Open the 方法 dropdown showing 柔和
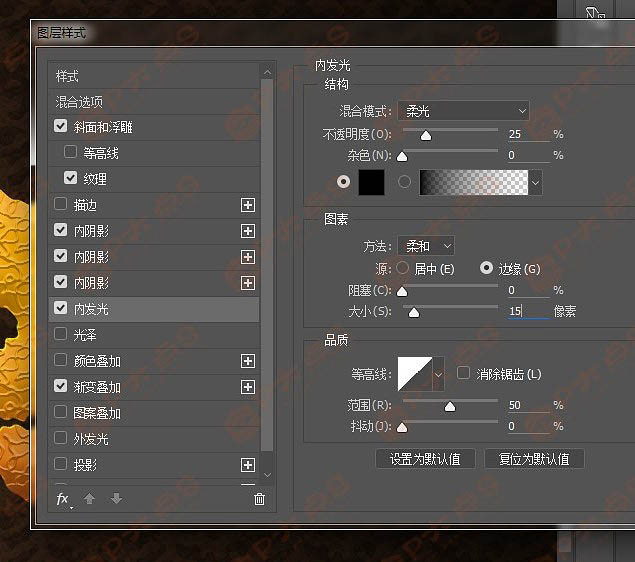 coord(426,245)
